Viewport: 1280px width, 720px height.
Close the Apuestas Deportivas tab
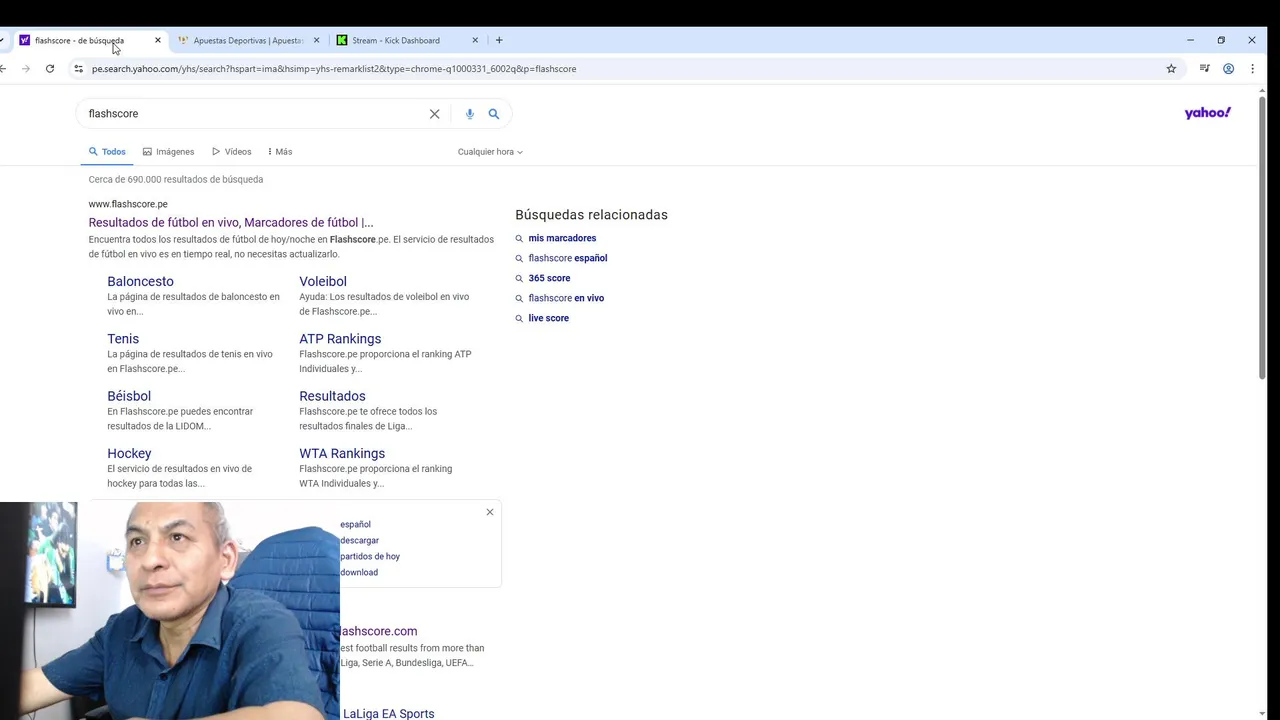coord(316,41)
